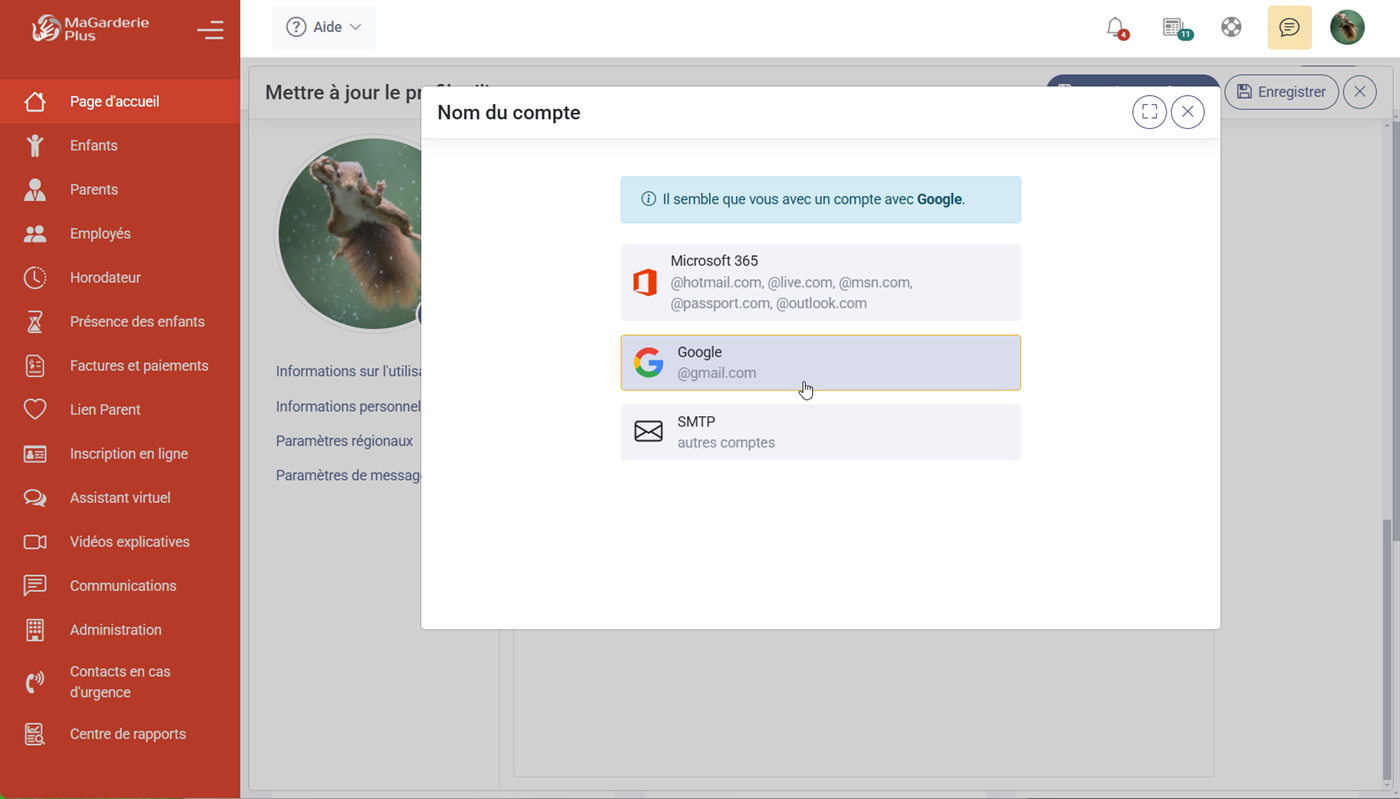Switch to Paramètres régionaux tab
The height and width of the screenshot is (799, 1400).
[344, 441]
